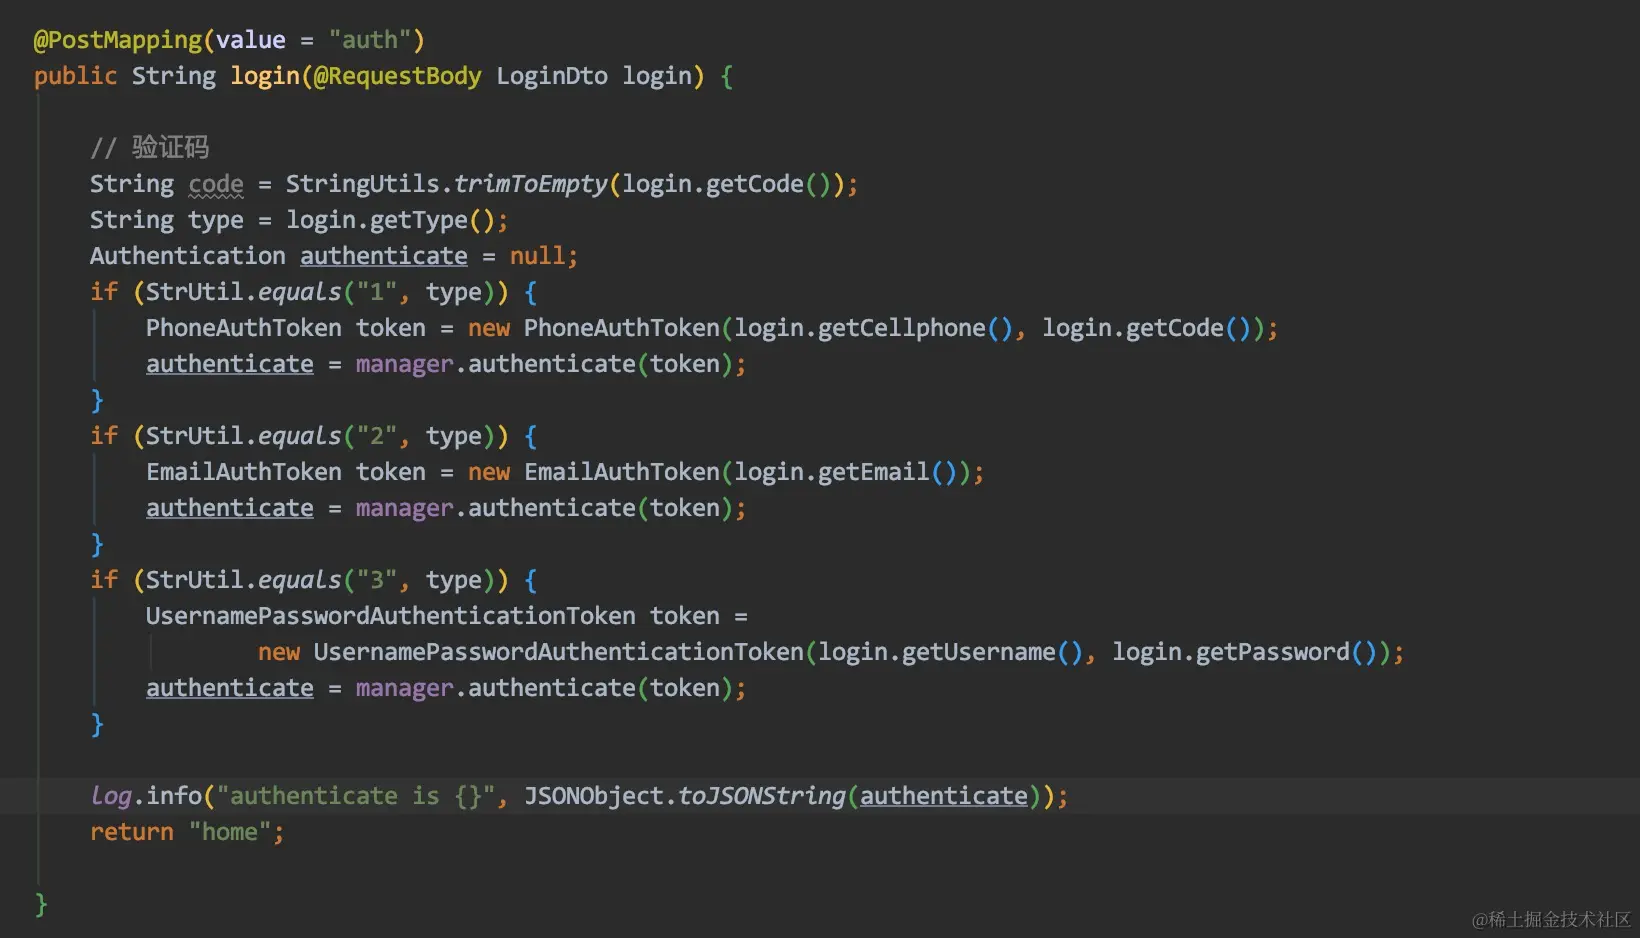The width and height of the screenshot is (1640, 938).
Task: Click the return keyword
Action: pyautogui.click(x=132, y=832)
